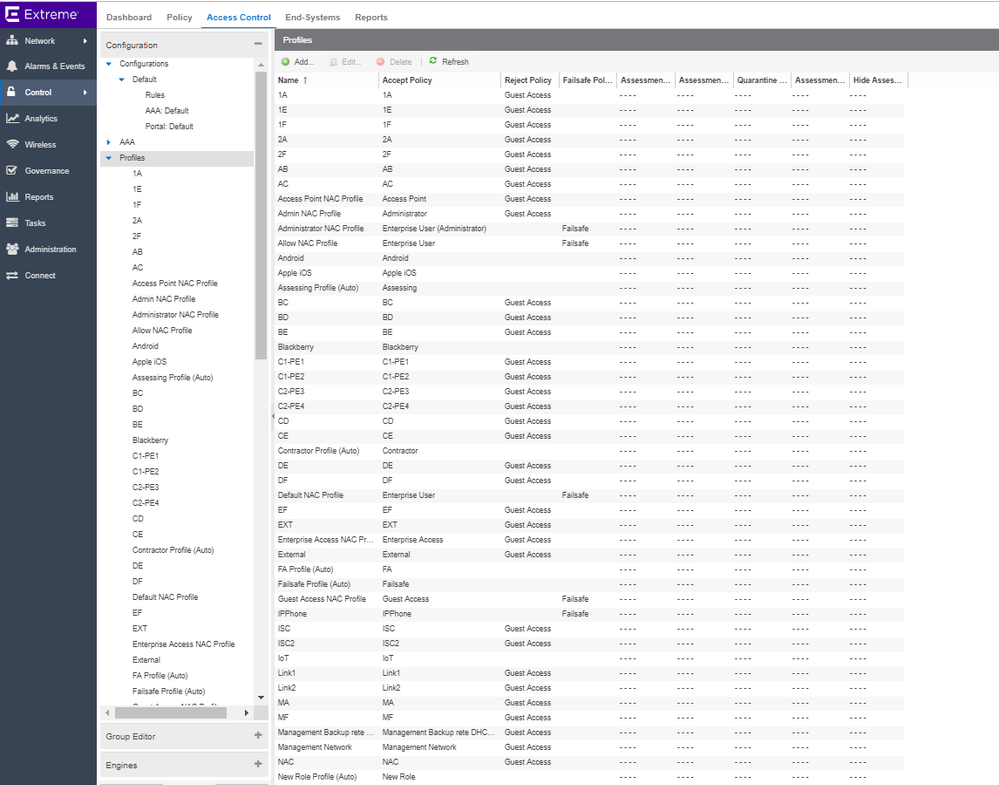Collapse the Configuration panel with minus
999x785 pixels.
[x=258, y=45]
